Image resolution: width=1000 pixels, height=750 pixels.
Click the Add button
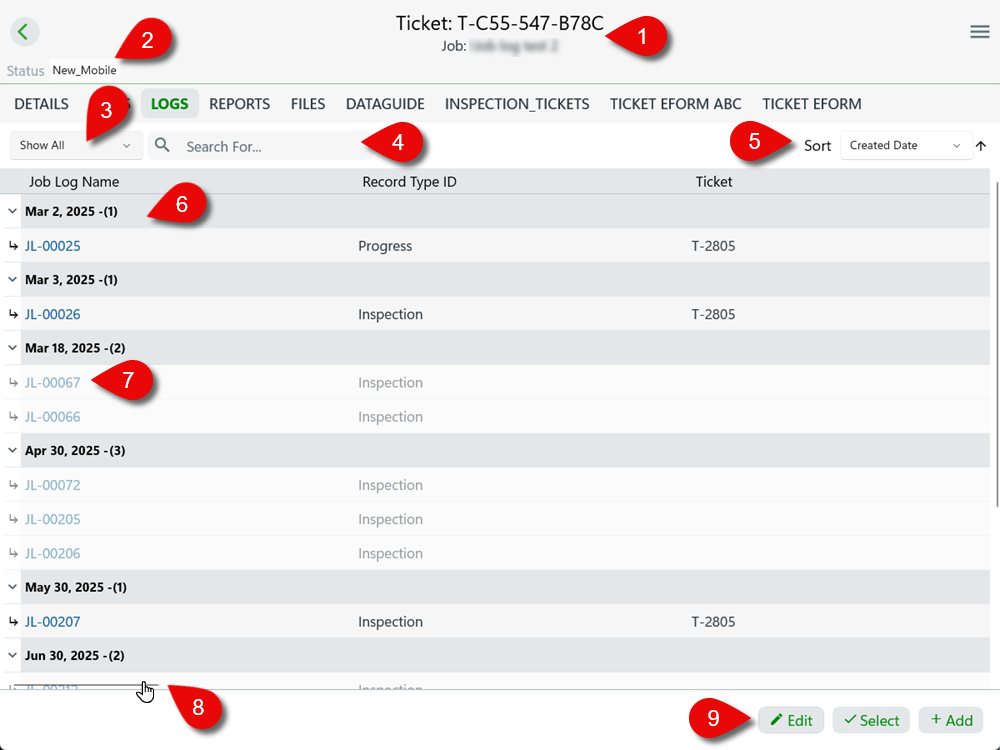[951, 720]
